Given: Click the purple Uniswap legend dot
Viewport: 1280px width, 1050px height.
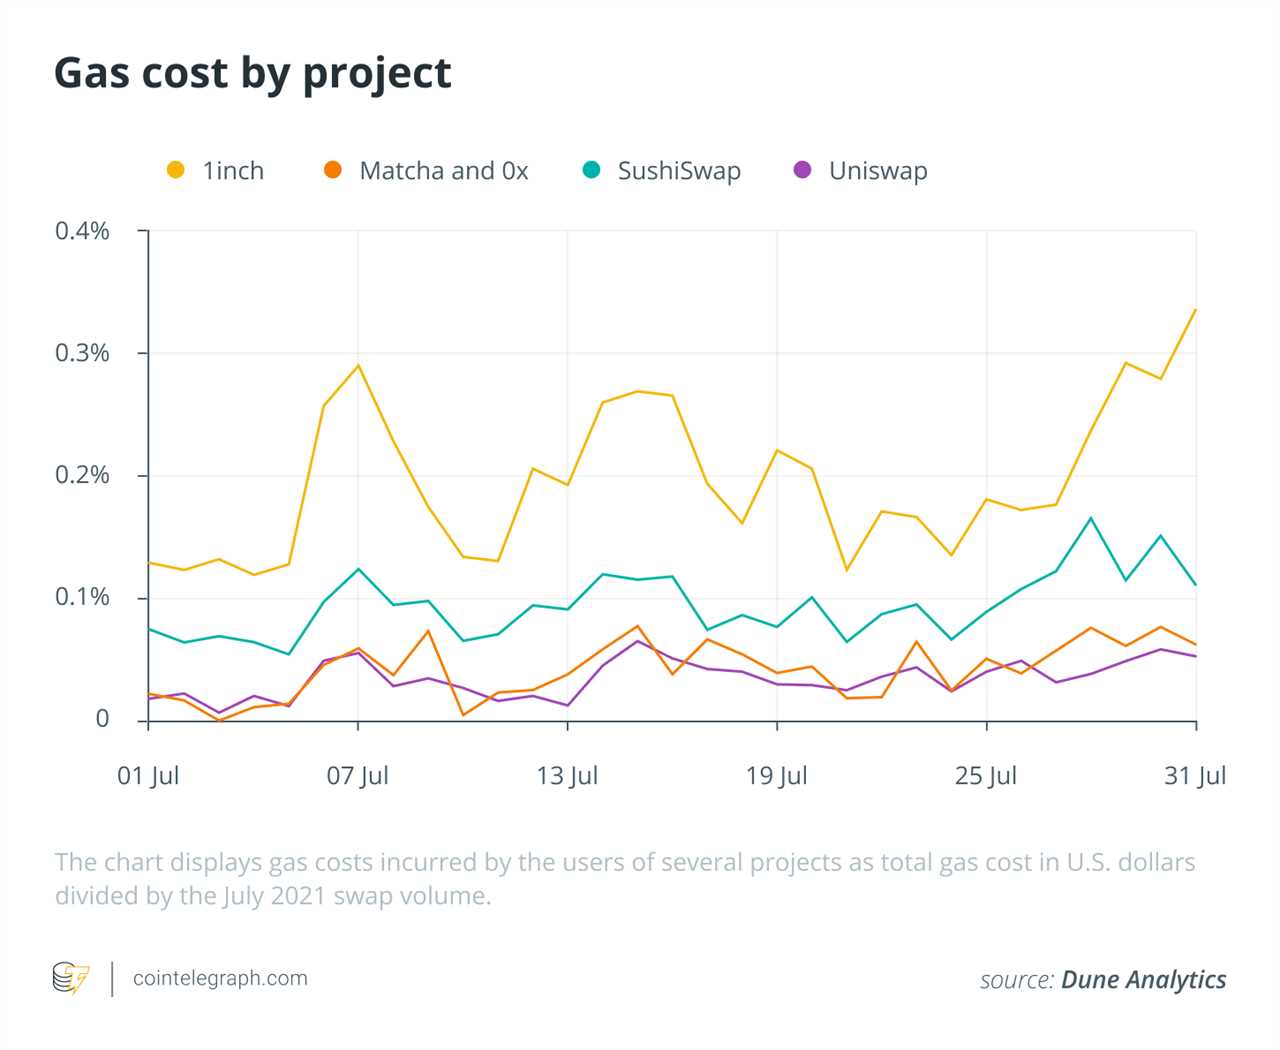Looking at the screenshot, I should click(x=802, y=170).
